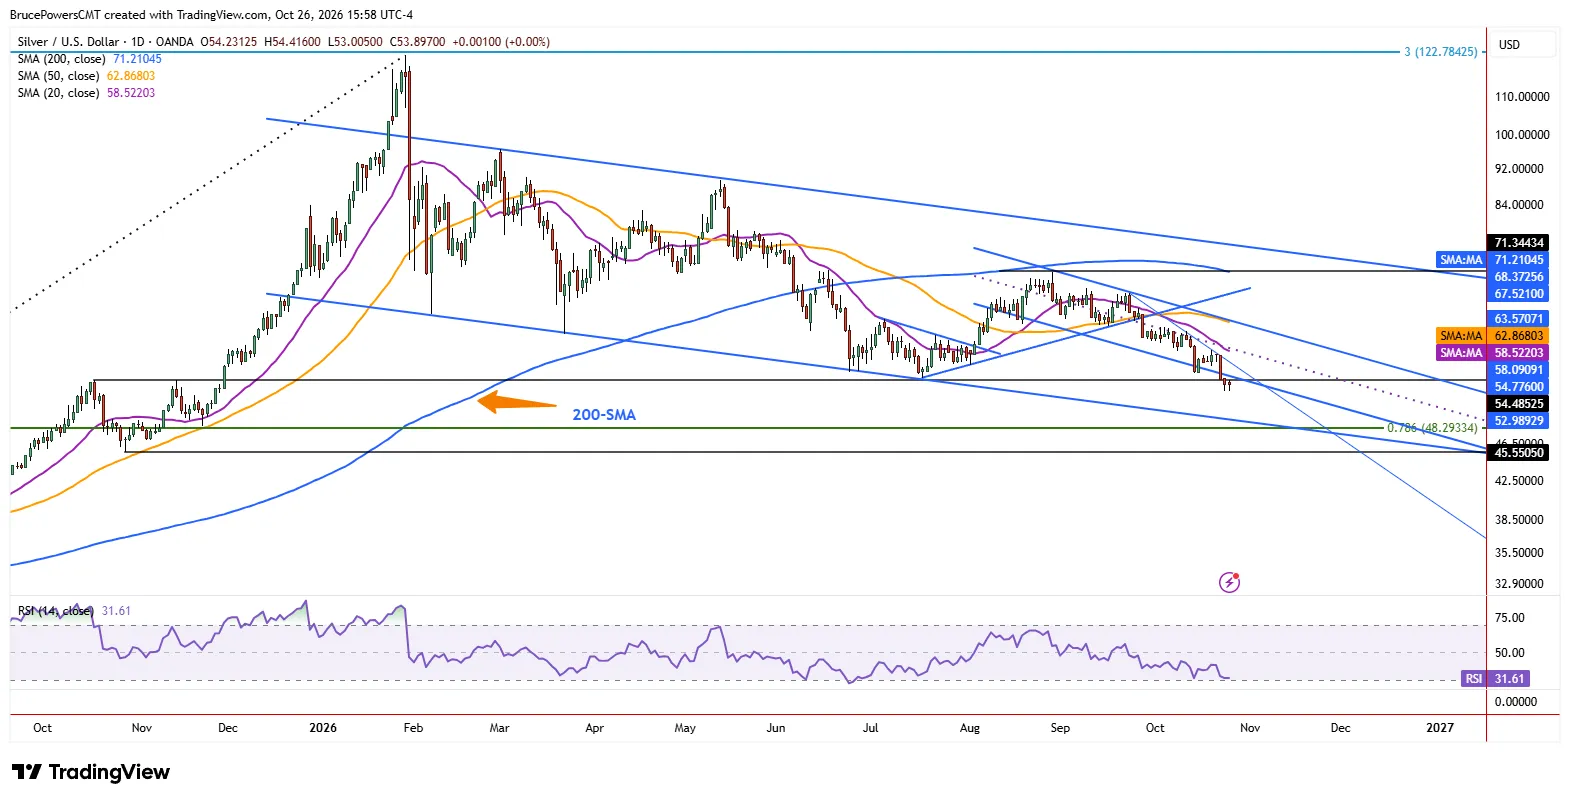The width and height of the screenshot is (1570, 802).
Task: Click the lightning-bolt event icon on the chart
Action: click(1229, 582)
